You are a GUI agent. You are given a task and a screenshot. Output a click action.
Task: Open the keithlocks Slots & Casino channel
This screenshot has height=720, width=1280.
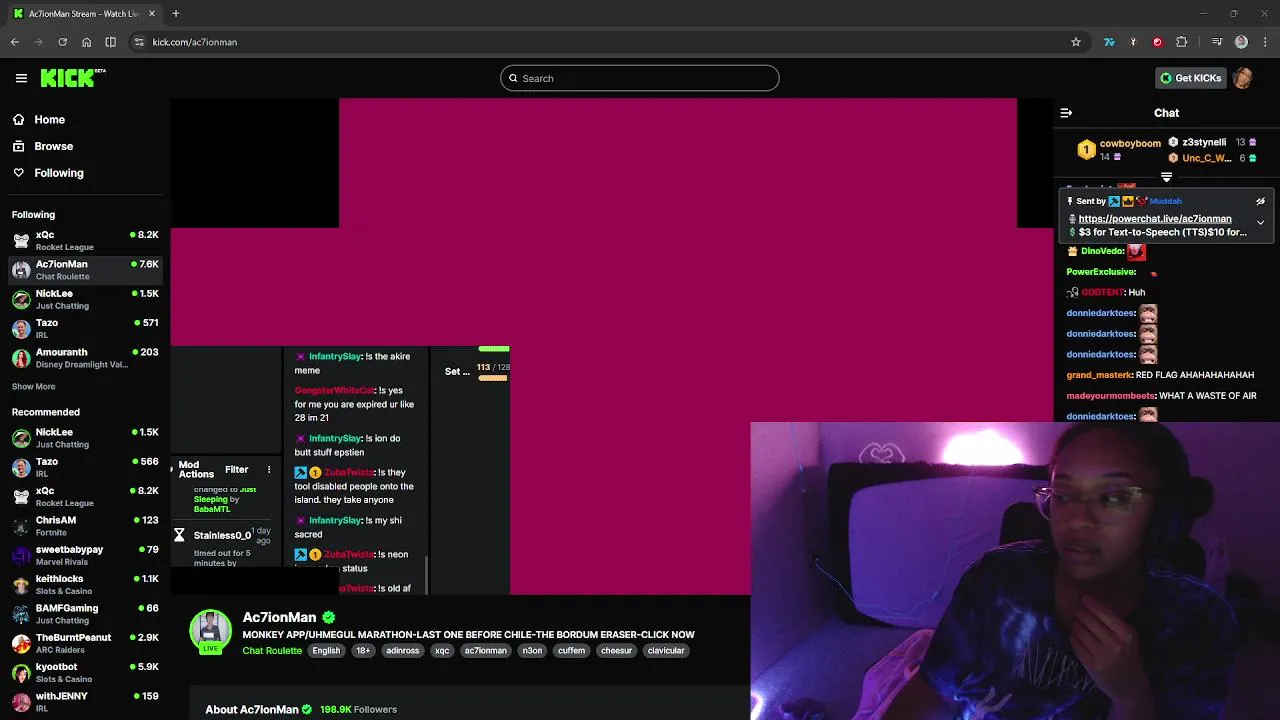[85, 584]
